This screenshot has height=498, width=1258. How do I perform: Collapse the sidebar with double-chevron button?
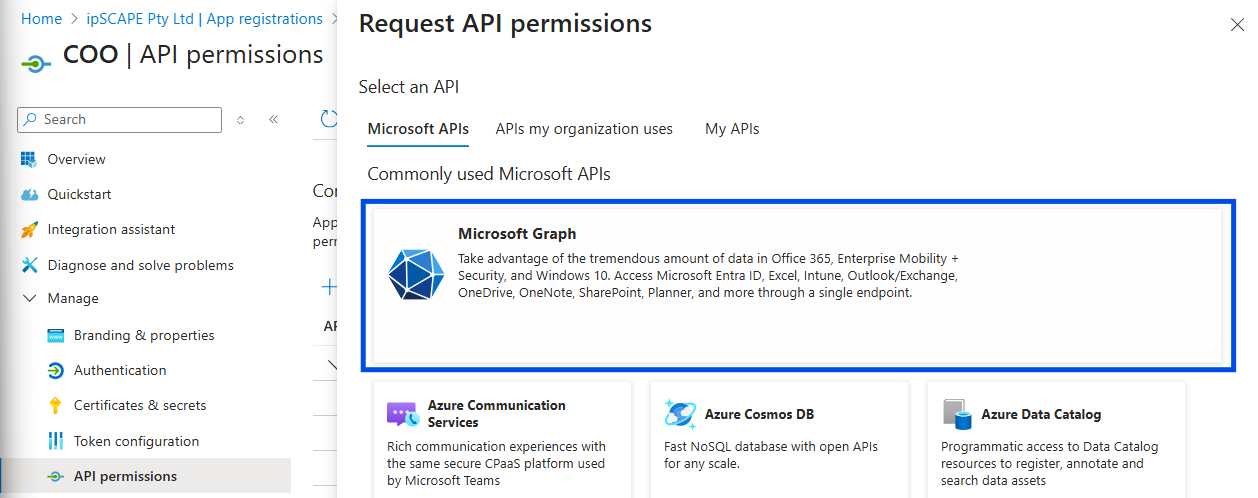point(273,120)
